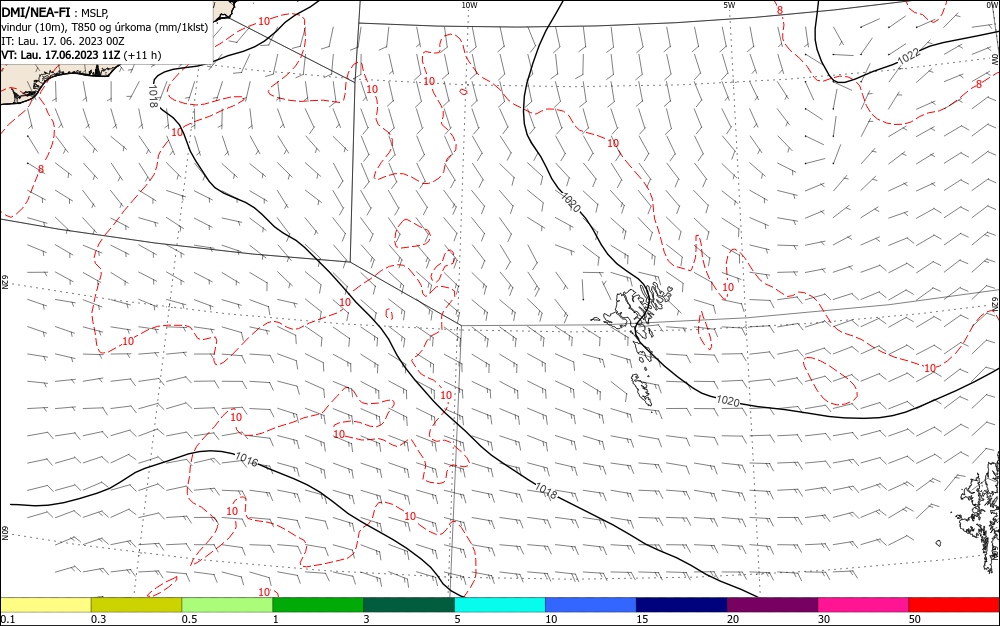Image resolution: width=1000 pixels, height=626 pixels.
Task: Choose the blue 10 mm legend swatch
Action: [x=591, y=605]
